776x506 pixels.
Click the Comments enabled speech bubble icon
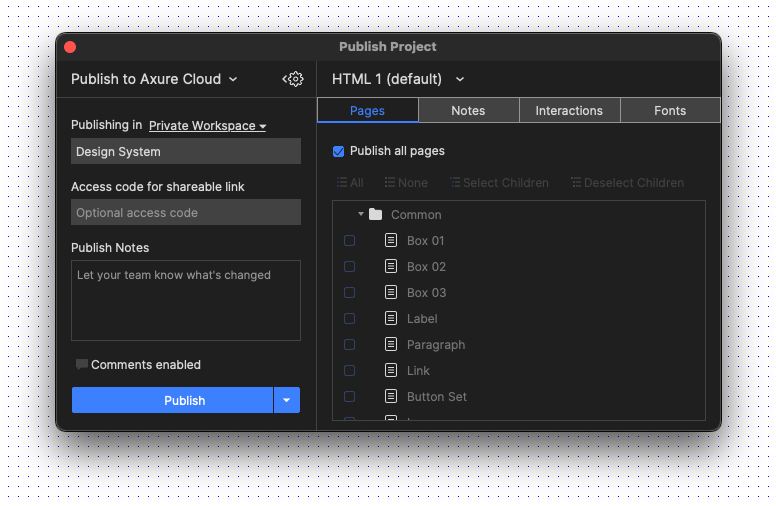[82, 365]
